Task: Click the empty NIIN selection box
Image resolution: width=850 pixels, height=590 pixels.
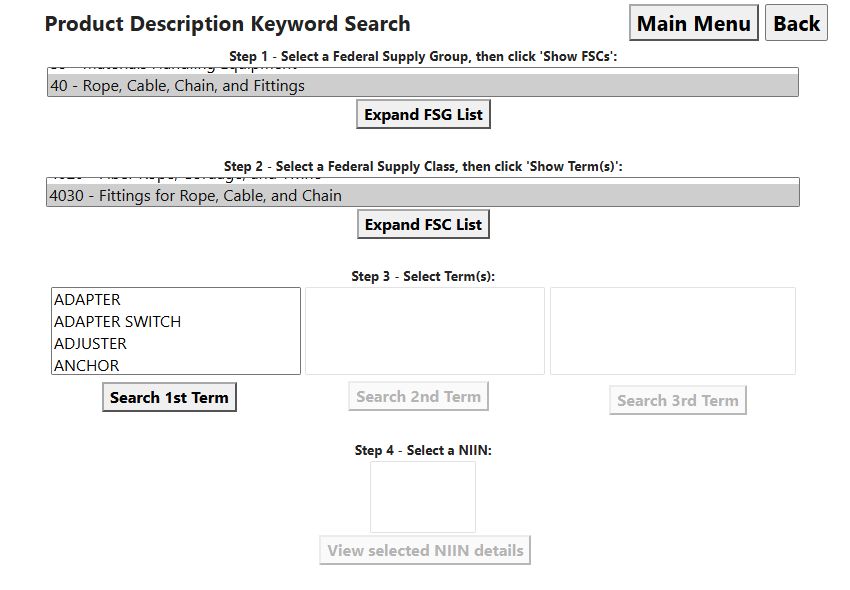Action: tap(423, 497)
